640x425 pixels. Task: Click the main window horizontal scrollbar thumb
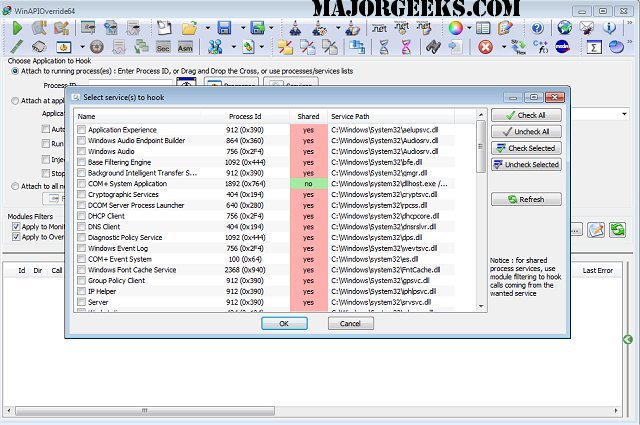coord(145,410)
